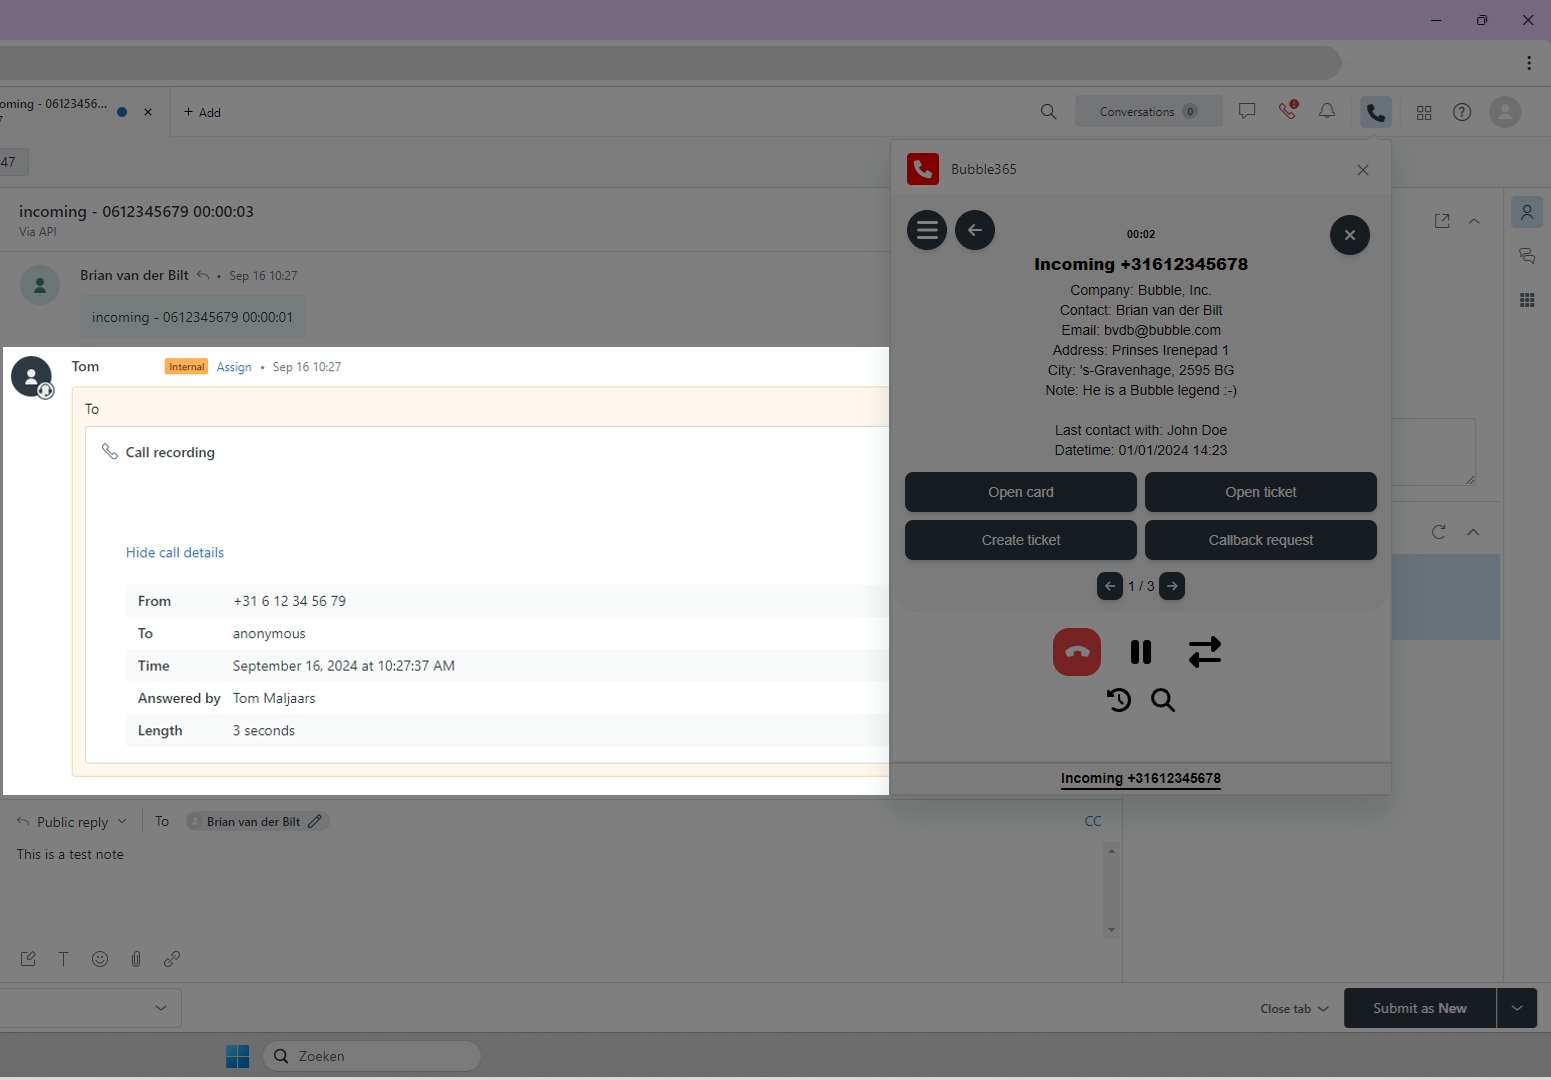Click the Callback request button

[1260, 540]
